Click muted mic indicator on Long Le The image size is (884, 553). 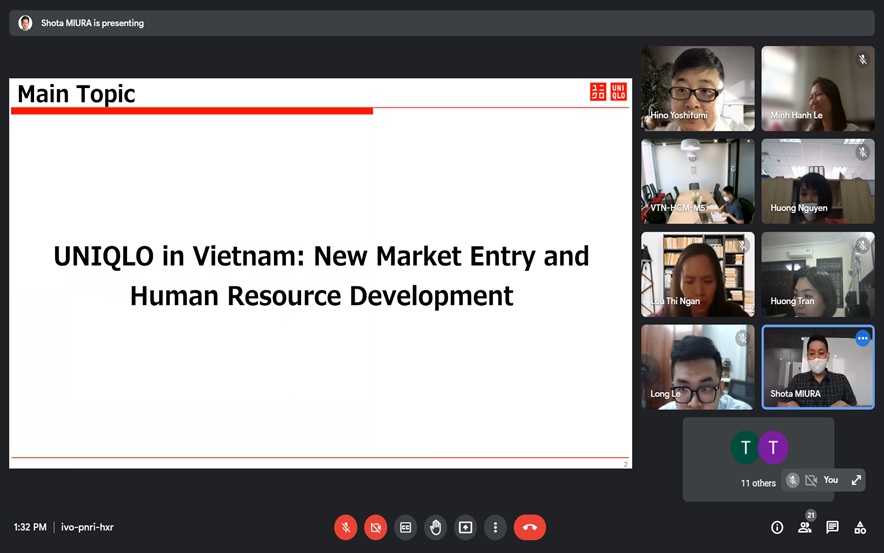[742, 338]
